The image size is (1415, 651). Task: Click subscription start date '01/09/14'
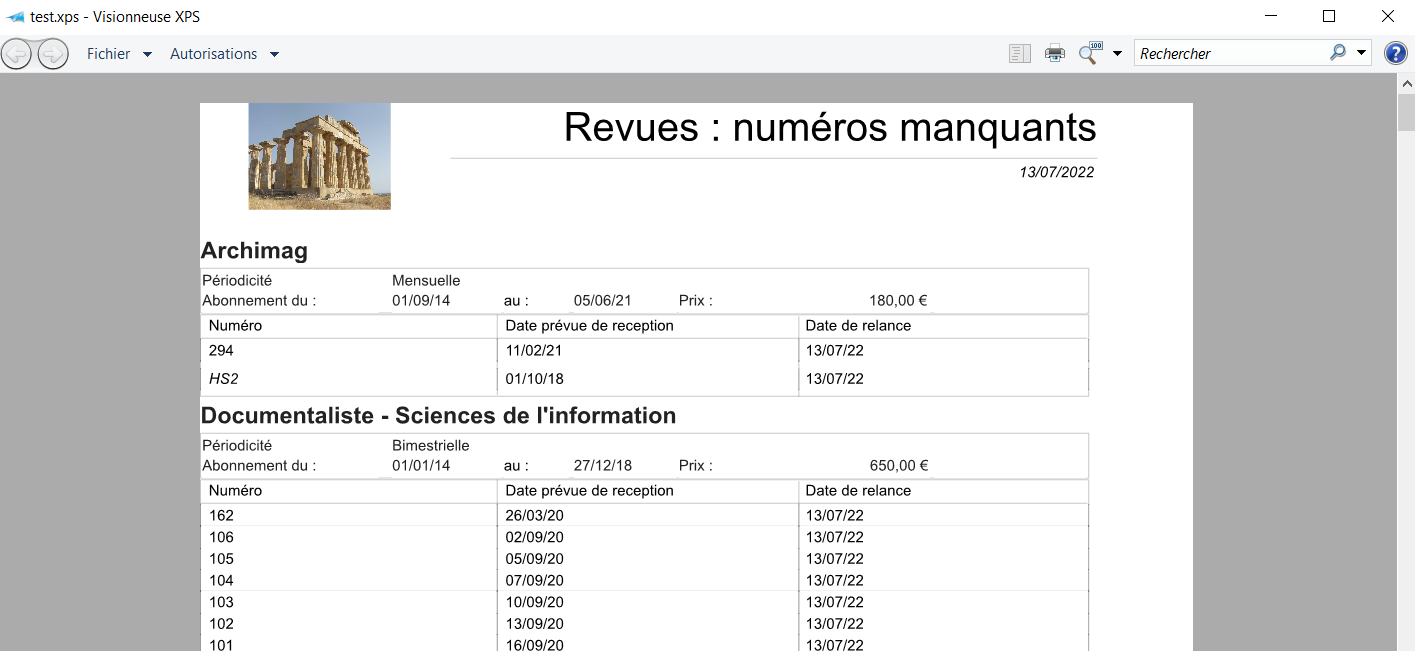[421, 300]
